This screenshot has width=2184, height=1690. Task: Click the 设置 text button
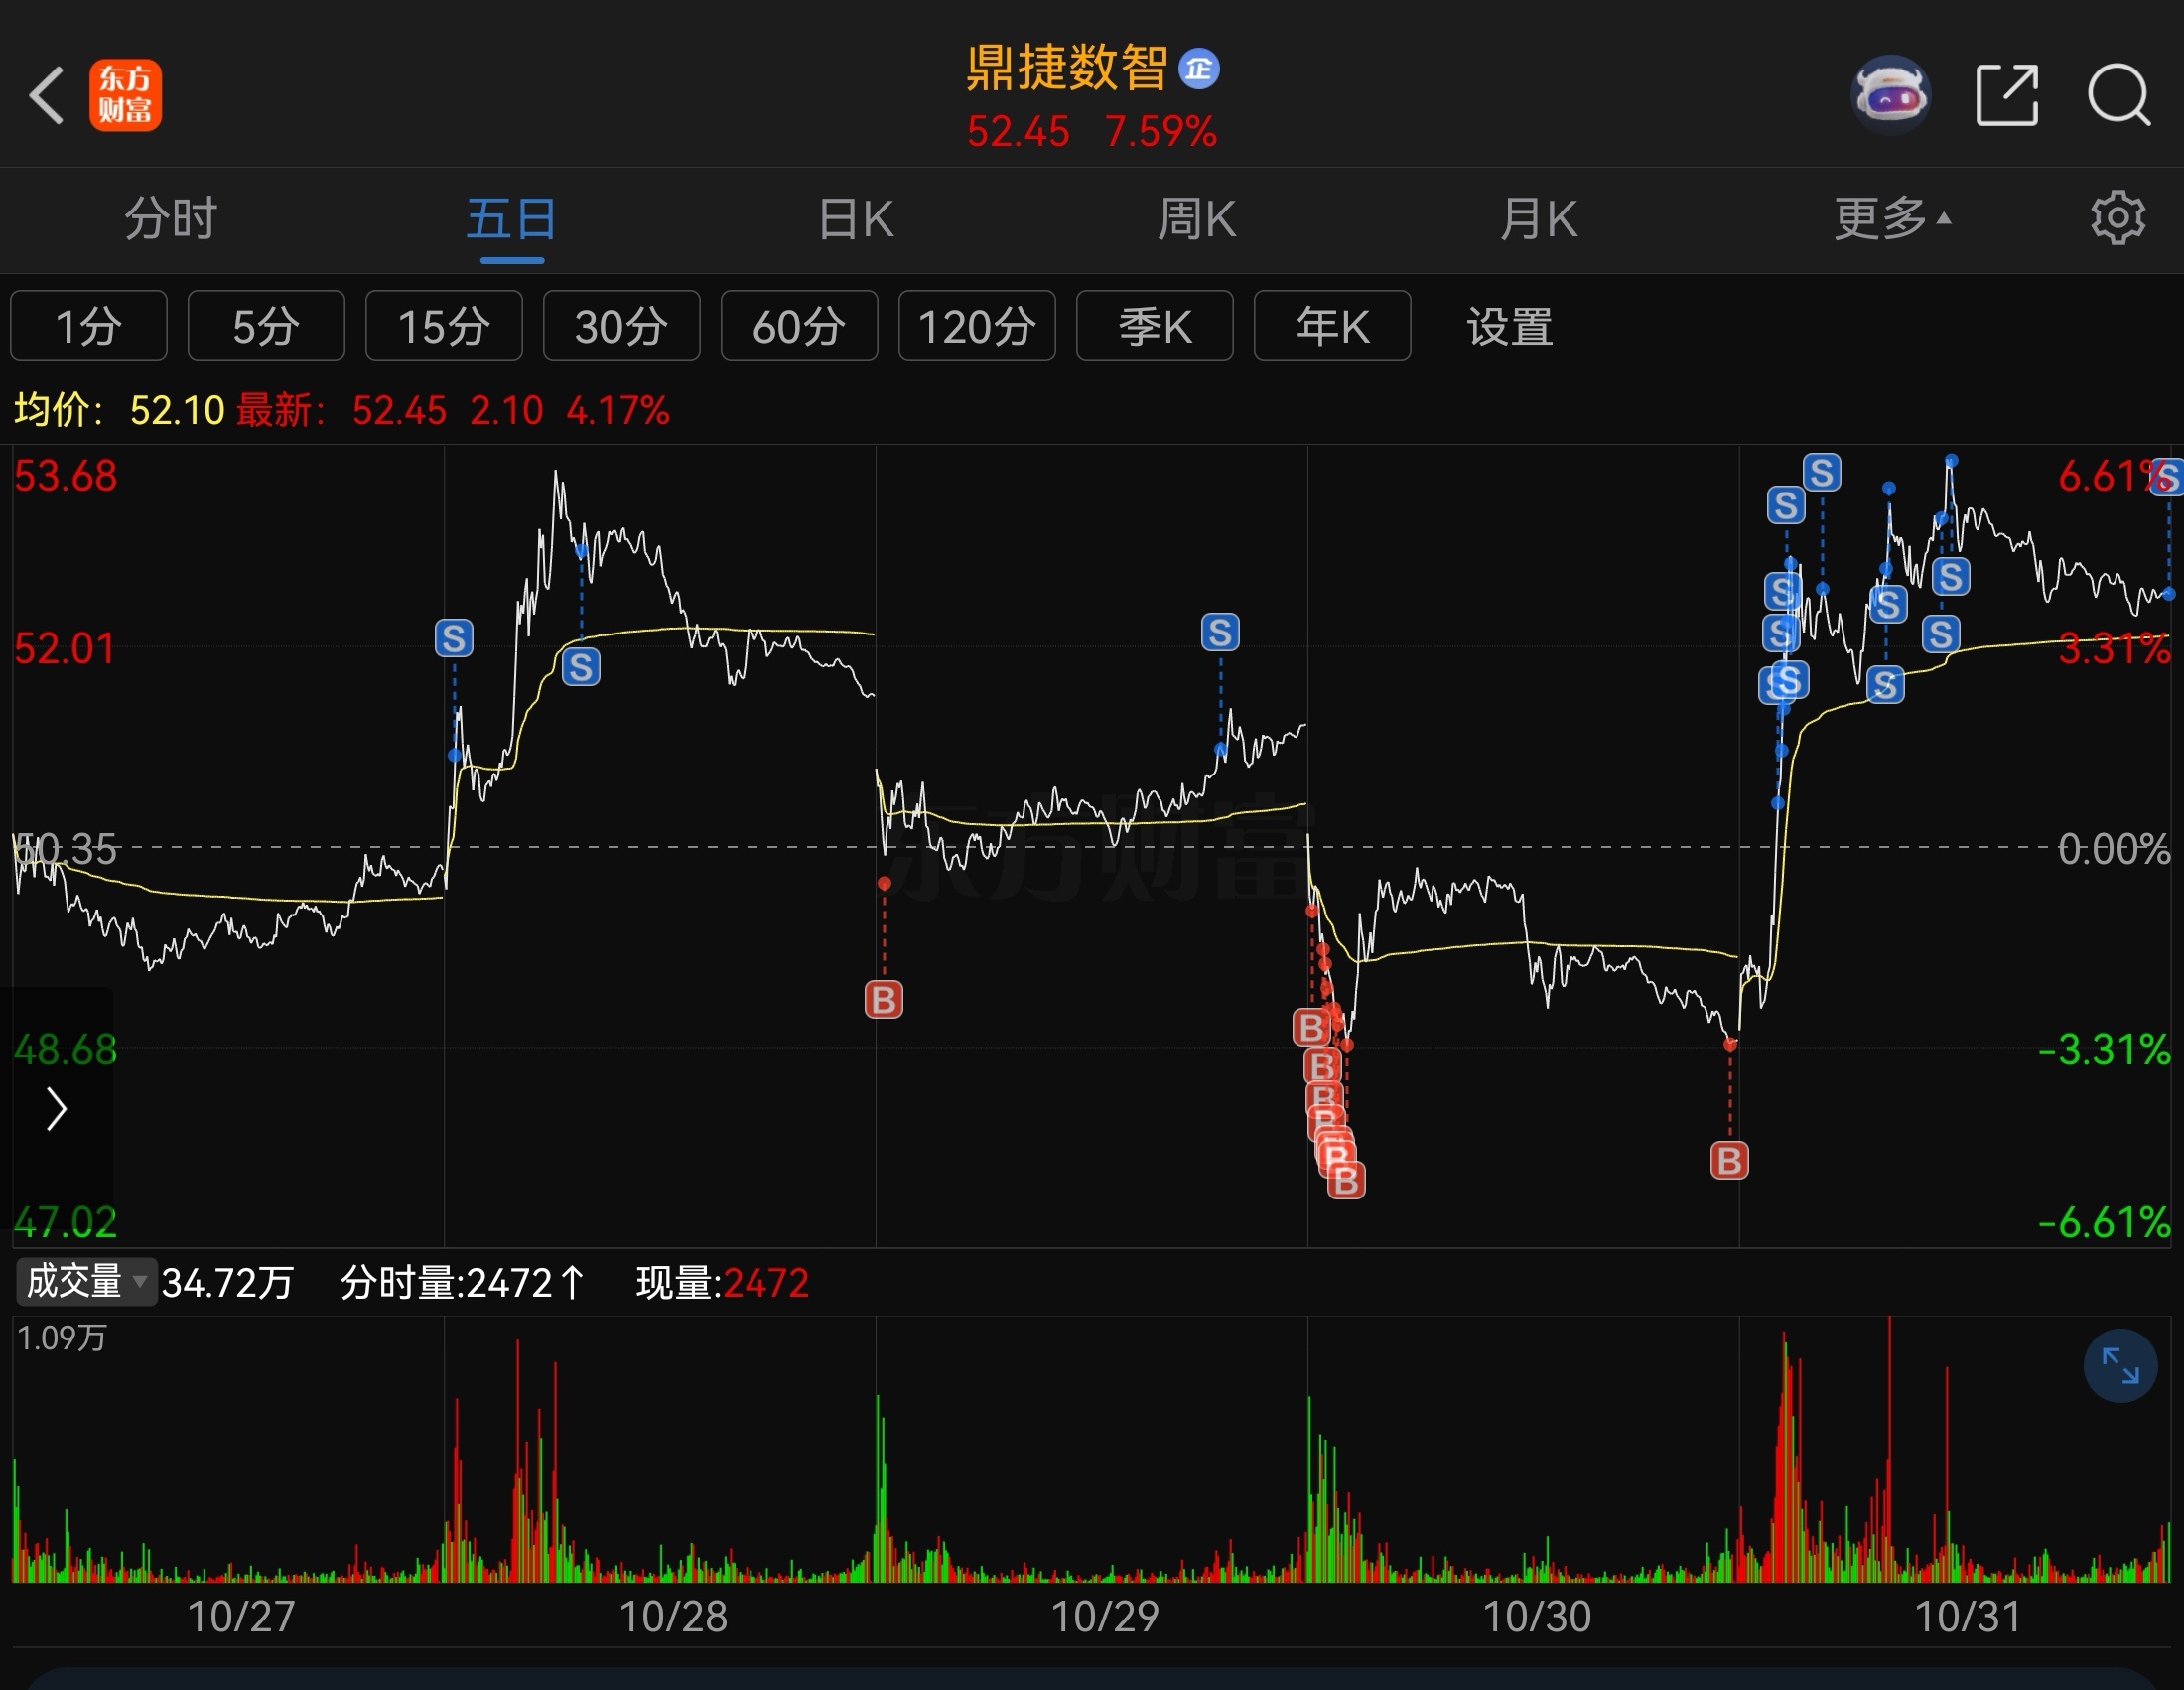(x=1509, y=326)
